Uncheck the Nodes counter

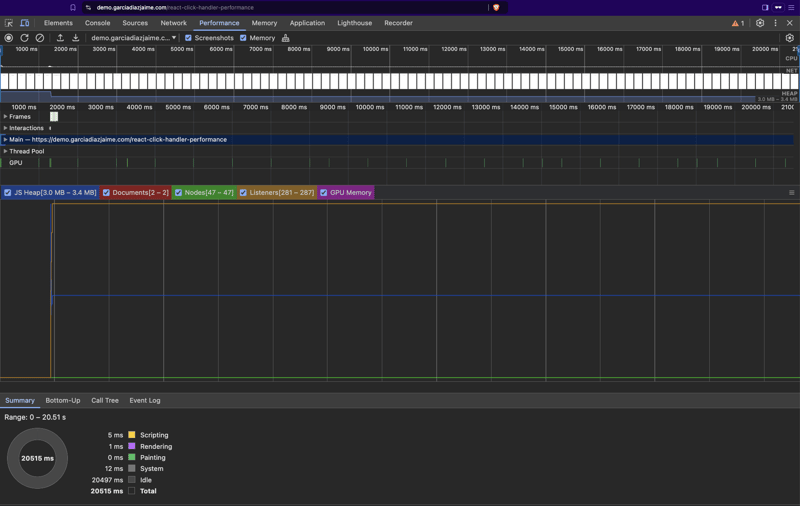click(179, 192)
